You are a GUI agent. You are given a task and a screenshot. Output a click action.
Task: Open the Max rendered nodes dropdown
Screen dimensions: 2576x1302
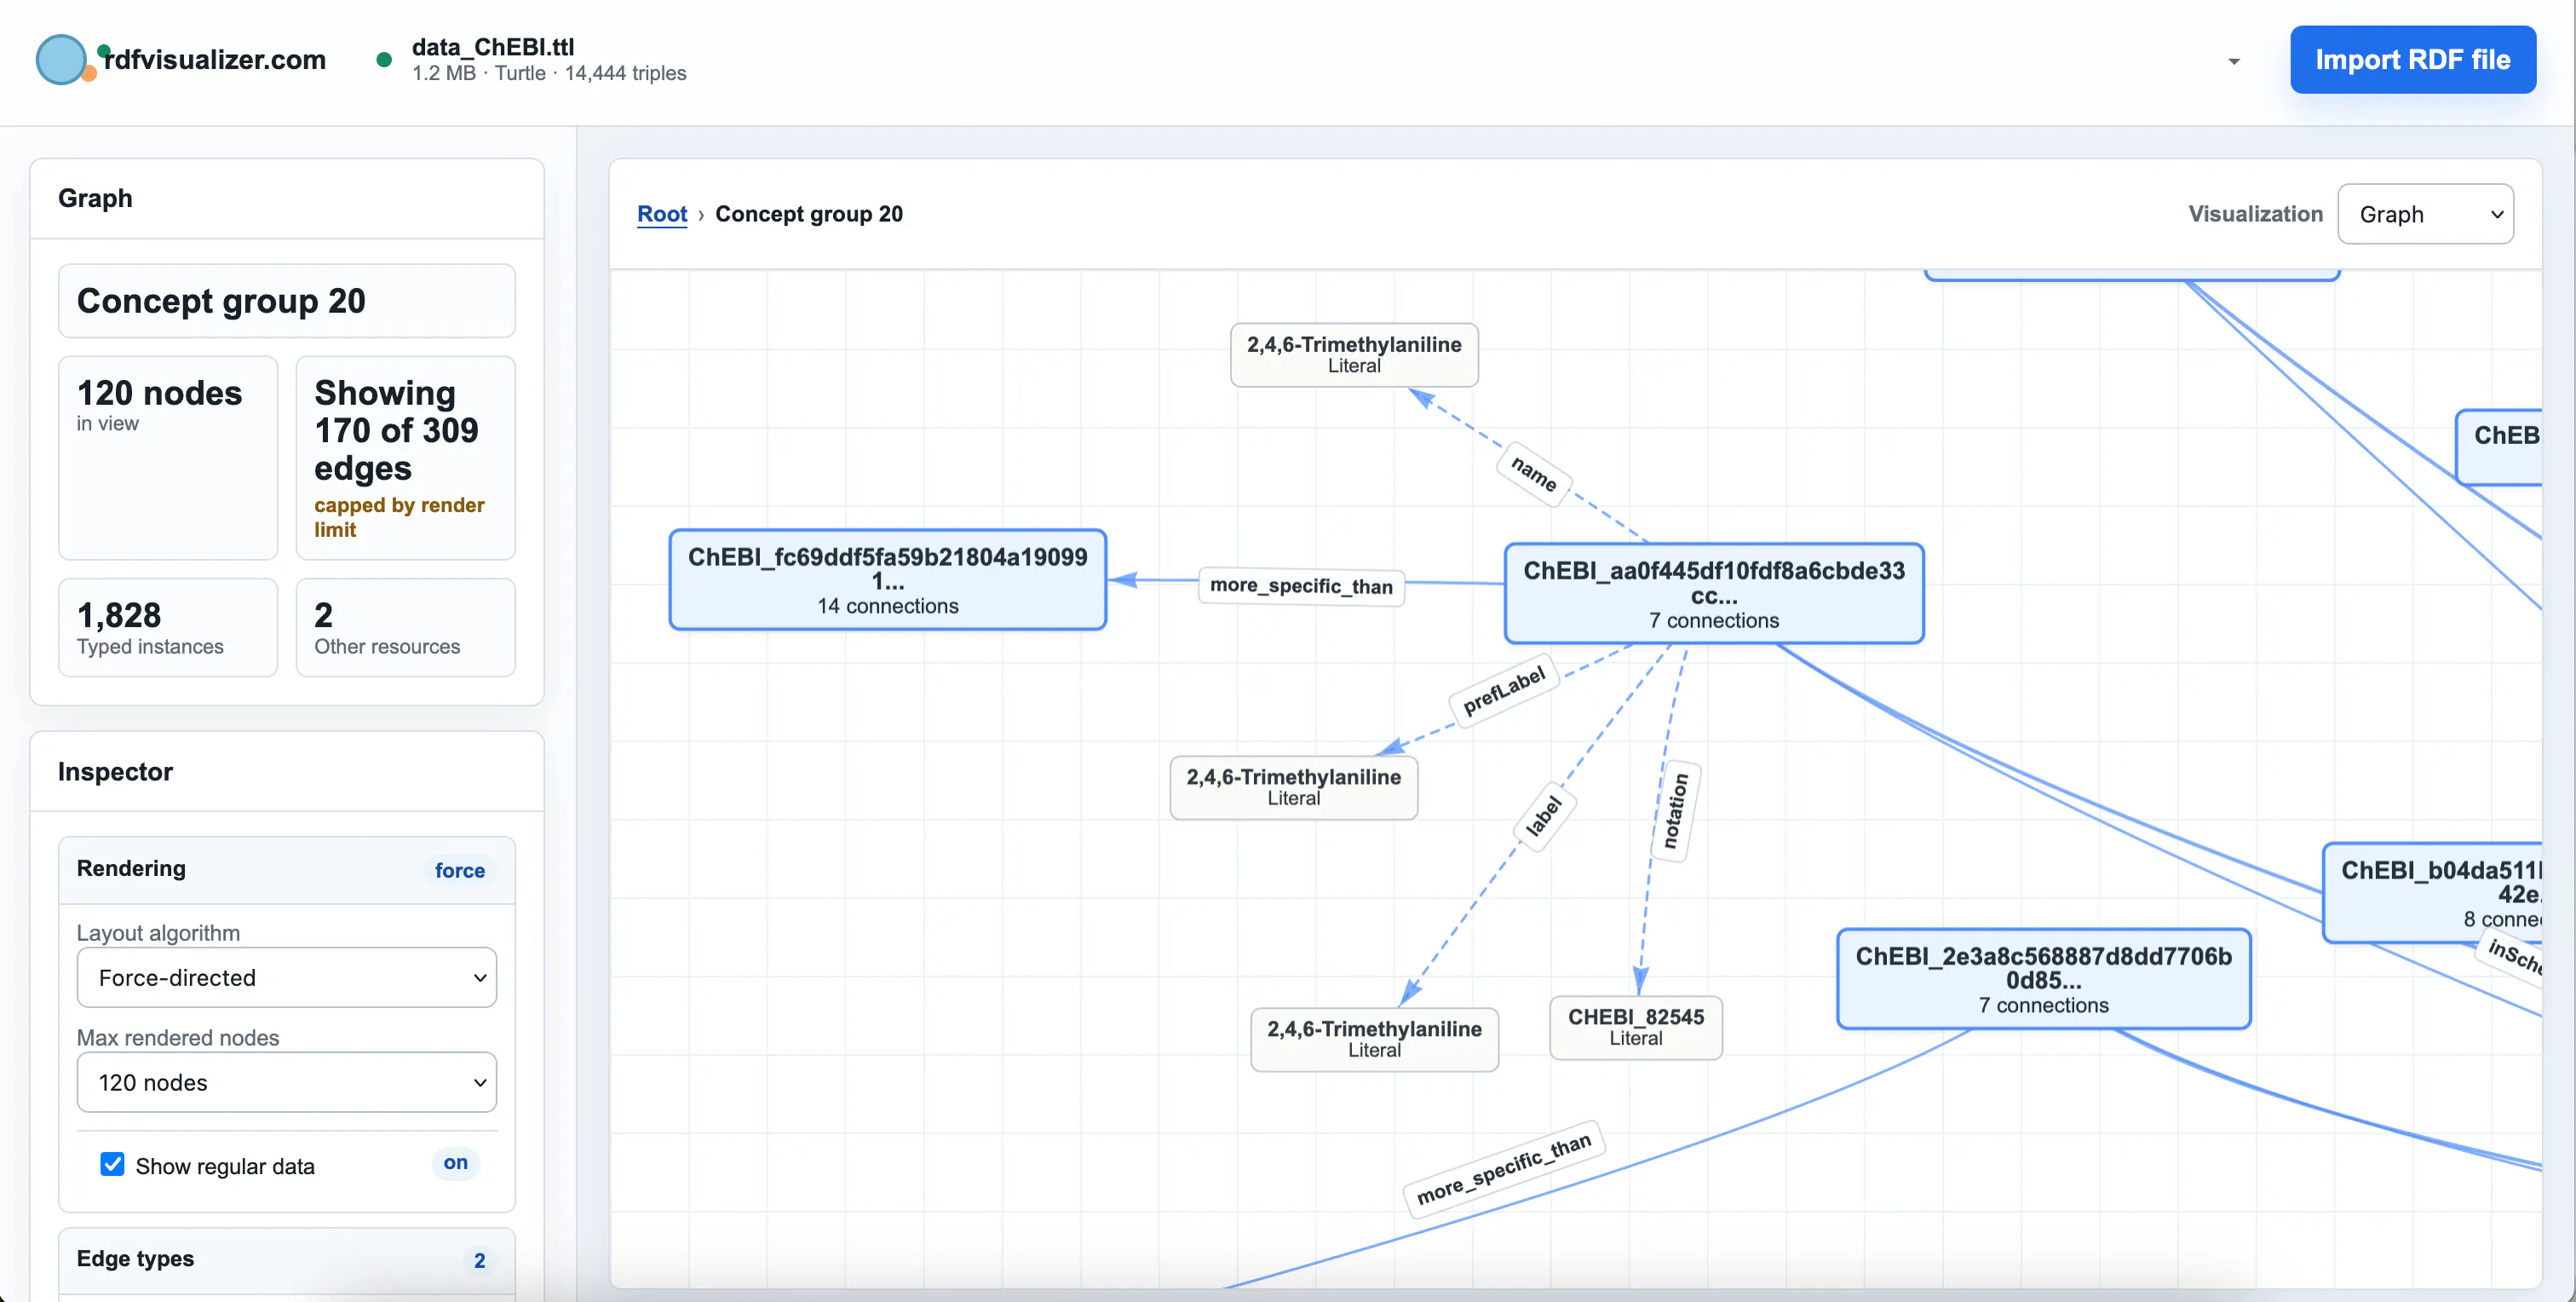[x=287, y=1082]
